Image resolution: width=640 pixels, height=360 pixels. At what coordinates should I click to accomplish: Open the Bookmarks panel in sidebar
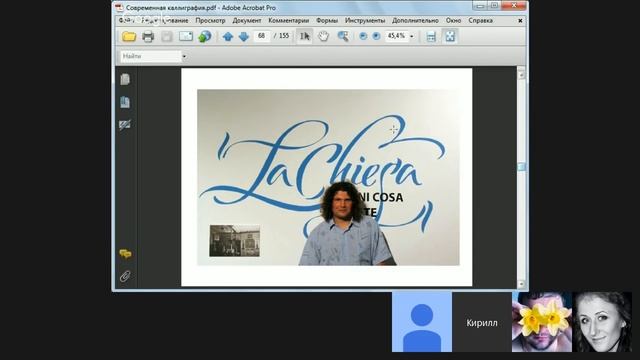click(125, 102)
